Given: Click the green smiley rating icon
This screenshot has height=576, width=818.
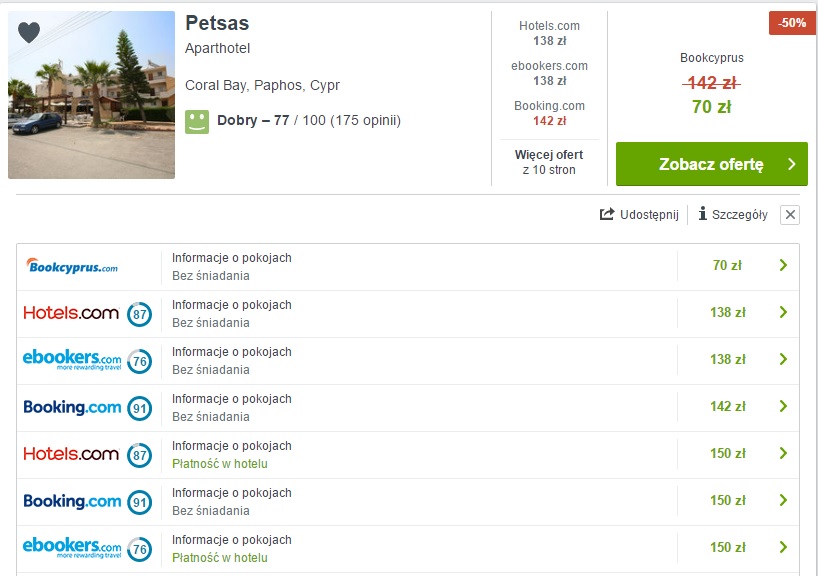Looking at the screenshot, I should click(197, 122).
